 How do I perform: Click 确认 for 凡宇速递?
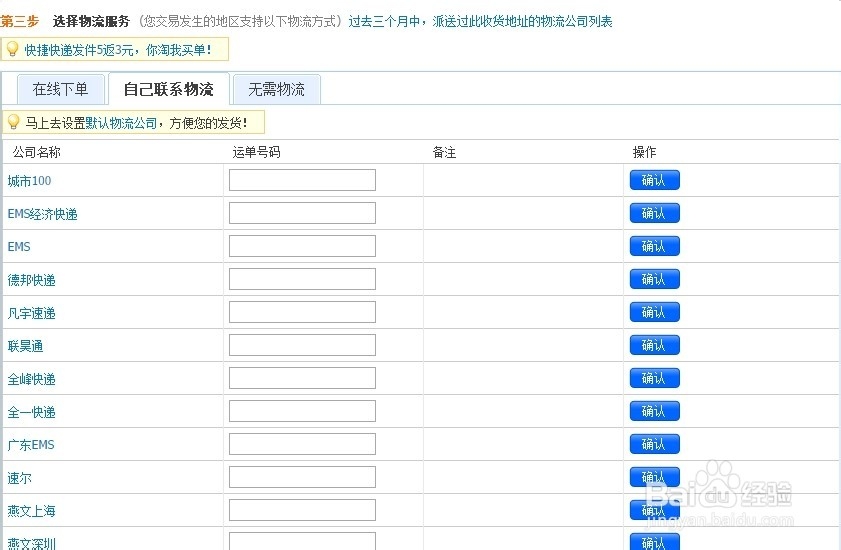[654, 312]
